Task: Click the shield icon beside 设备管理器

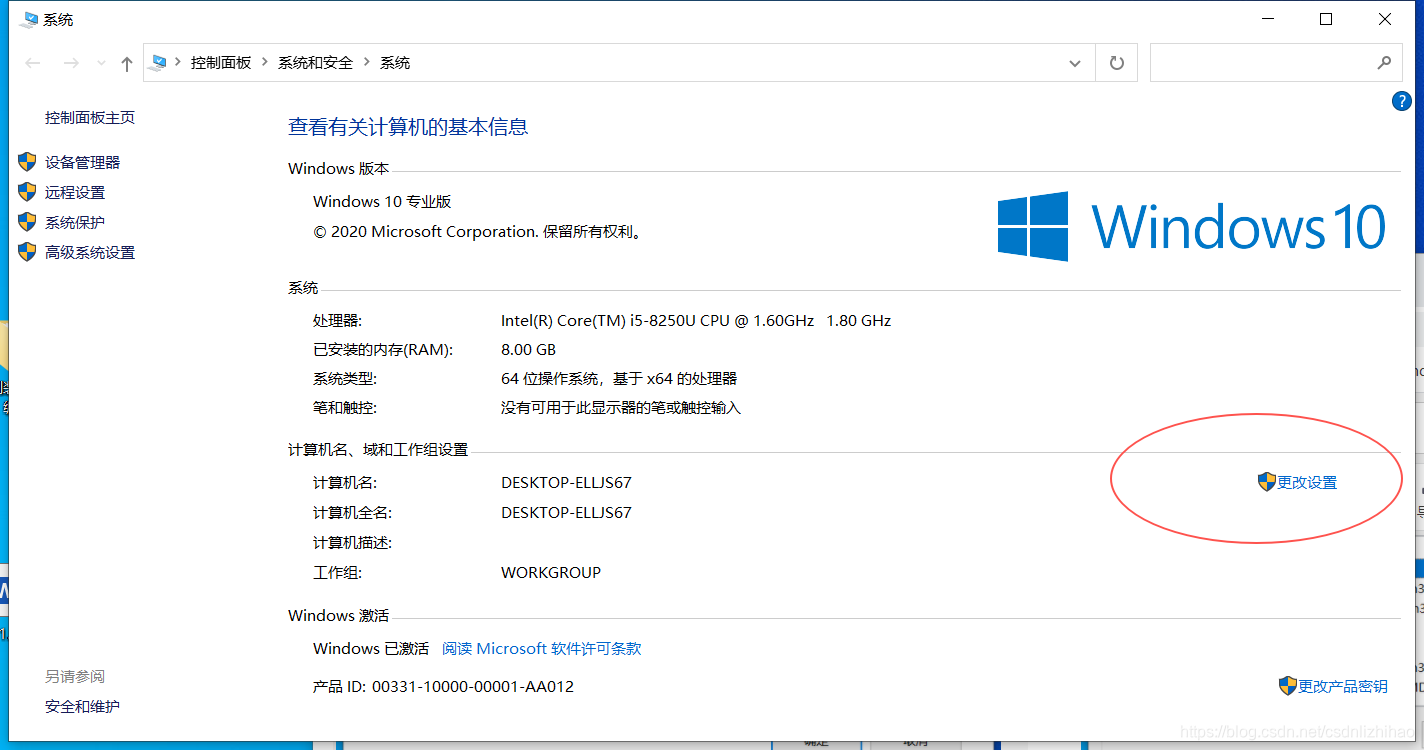Action: [27, 162]
